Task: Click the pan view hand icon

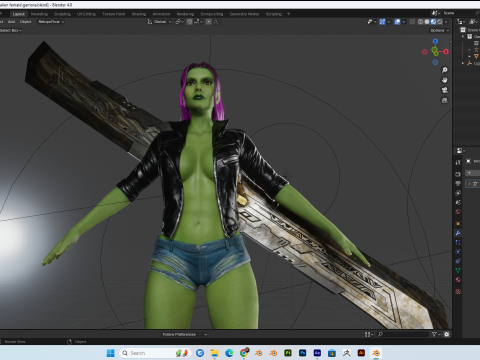Action: coord(445,80)
